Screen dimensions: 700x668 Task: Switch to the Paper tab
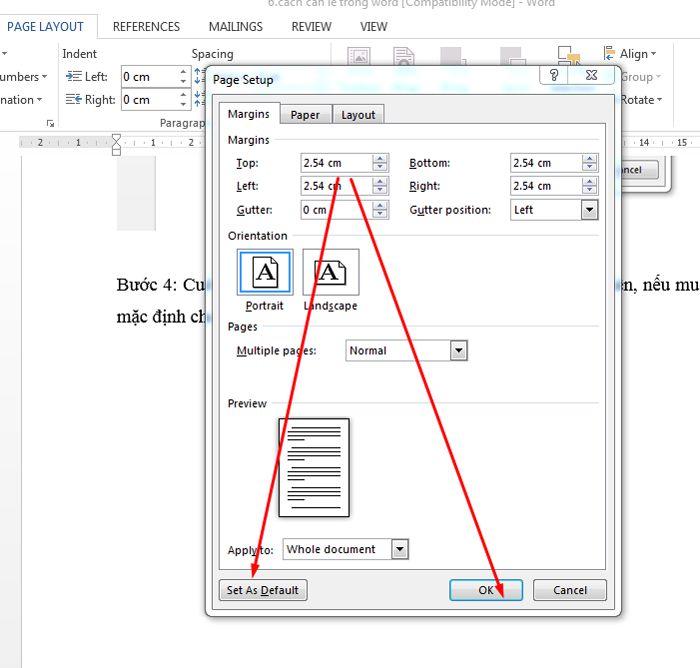[305, 115]
